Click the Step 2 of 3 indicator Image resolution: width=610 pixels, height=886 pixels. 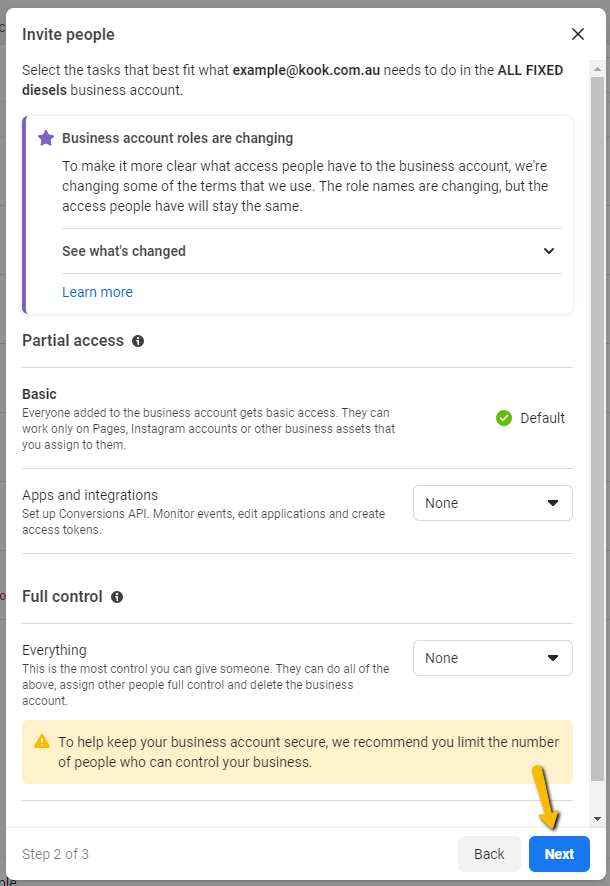click(55, 854)
